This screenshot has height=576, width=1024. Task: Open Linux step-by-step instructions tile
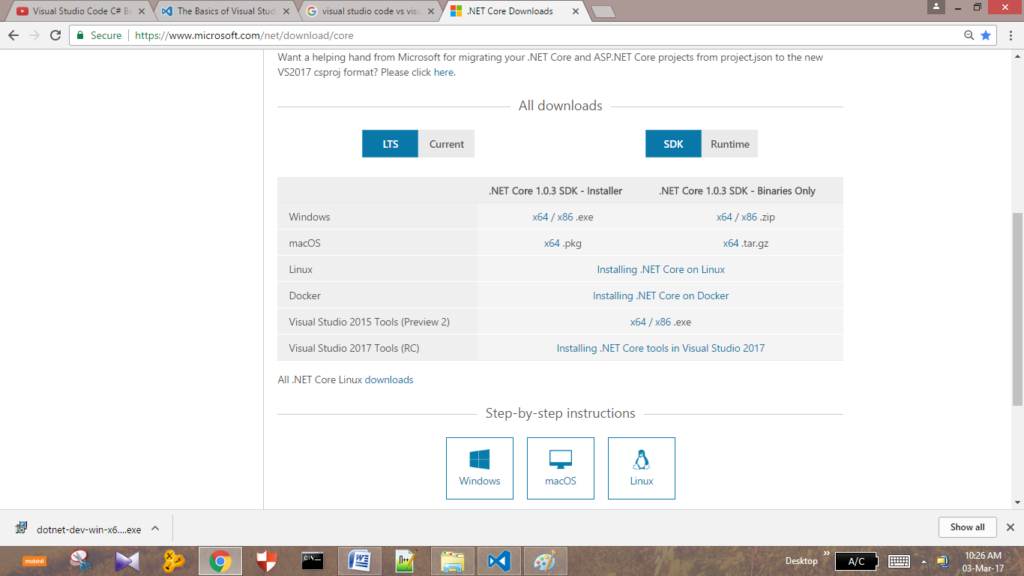click(641, 468)
